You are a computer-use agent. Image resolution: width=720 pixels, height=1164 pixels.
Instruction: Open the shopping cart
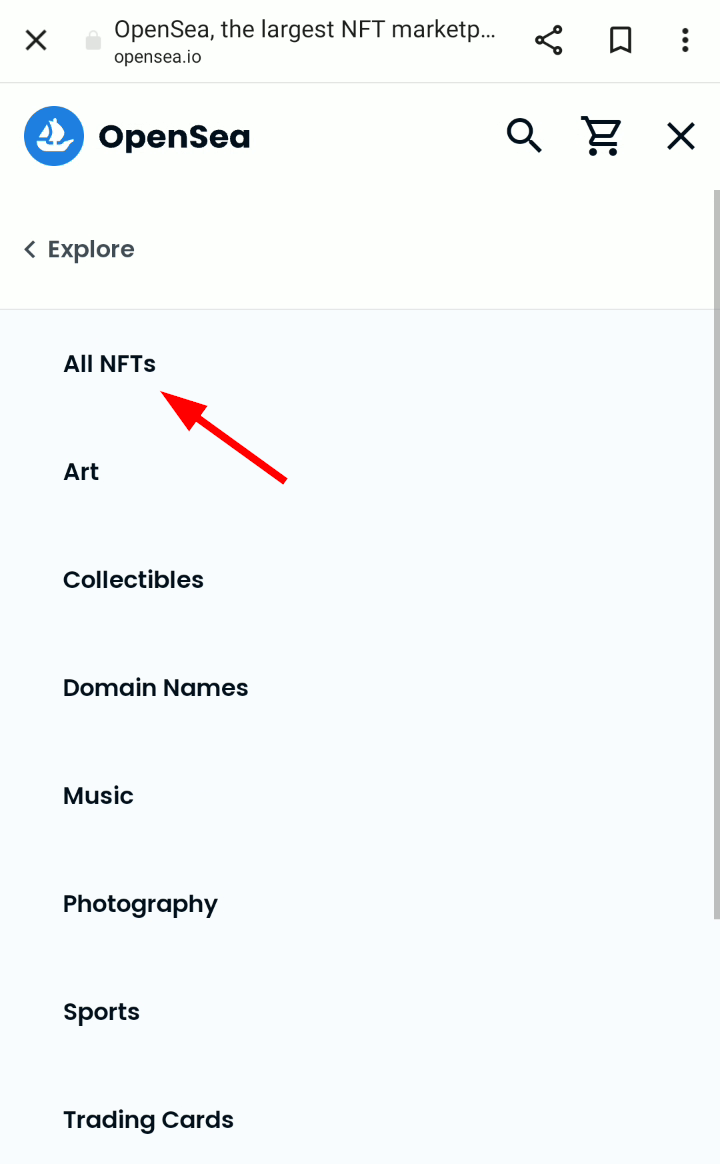(601, 136)
